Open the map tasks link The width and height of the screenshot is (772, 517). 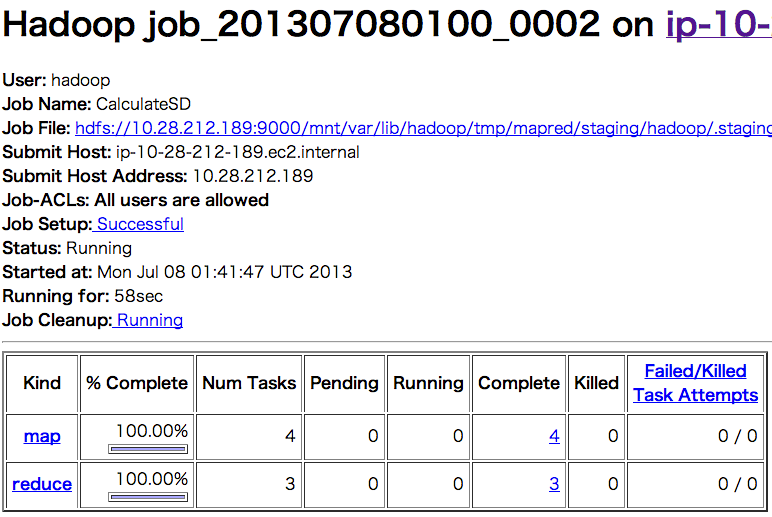pos(42,436)
